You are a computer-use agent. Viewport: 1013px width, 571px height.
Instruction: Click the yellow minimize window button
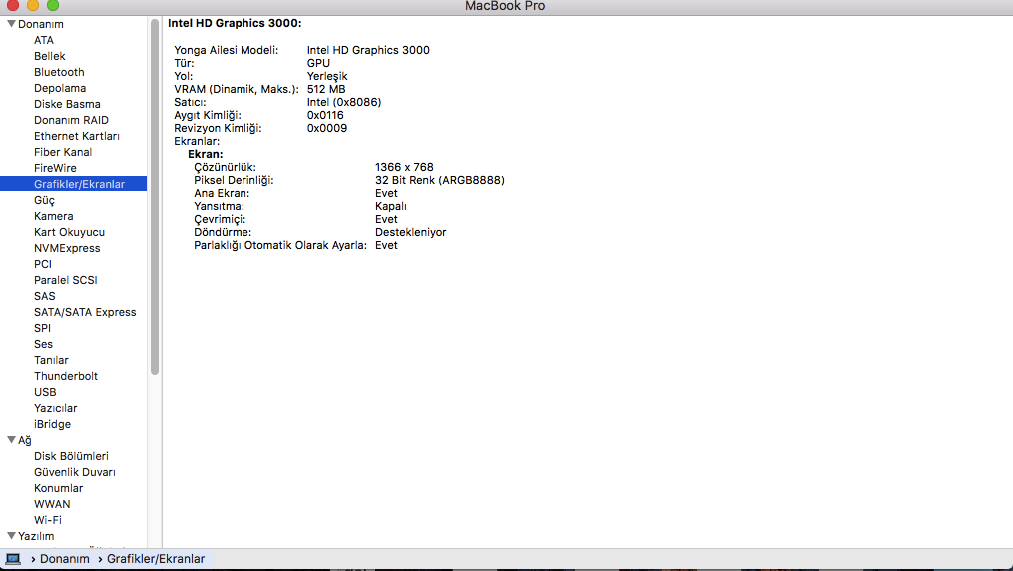coord(33,6)
